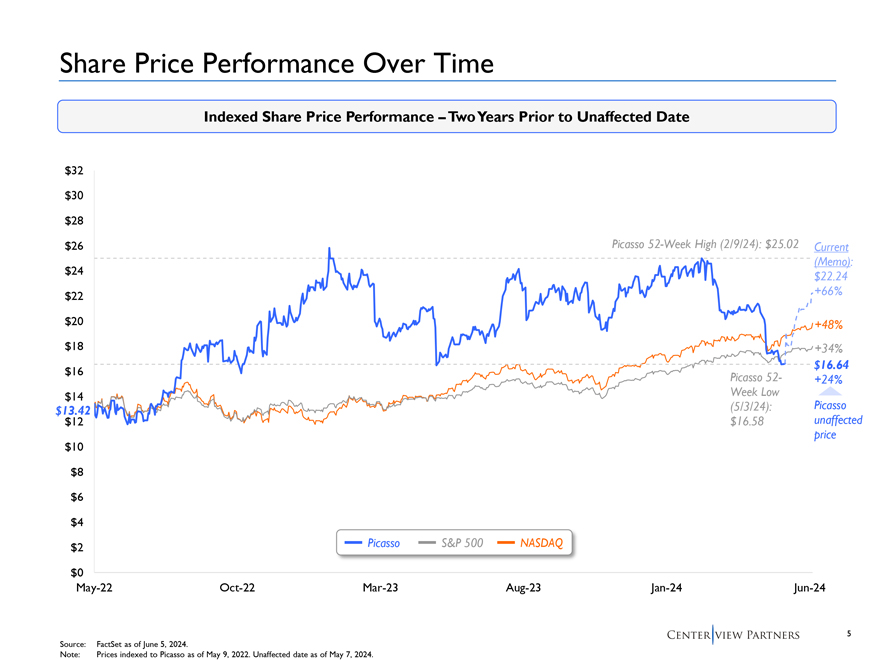Click the Jan-24 x-axis label

pos(666,587)
